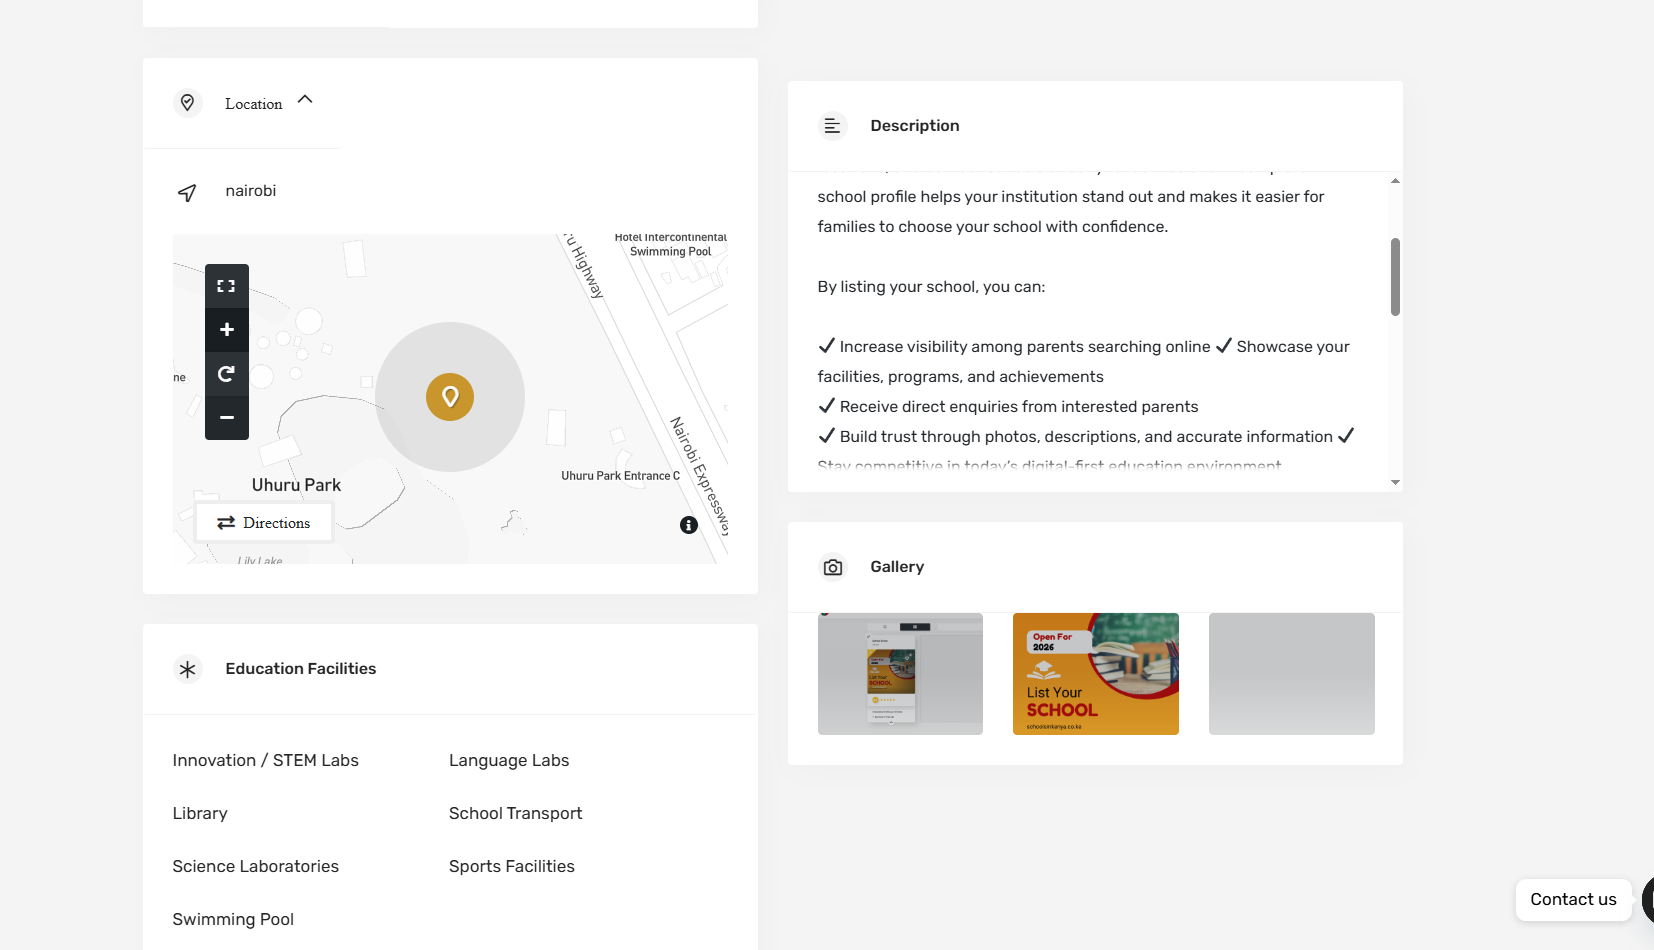The image size is (1654, 950).
Task: Zoom out on the map
Action: [227, 417]
